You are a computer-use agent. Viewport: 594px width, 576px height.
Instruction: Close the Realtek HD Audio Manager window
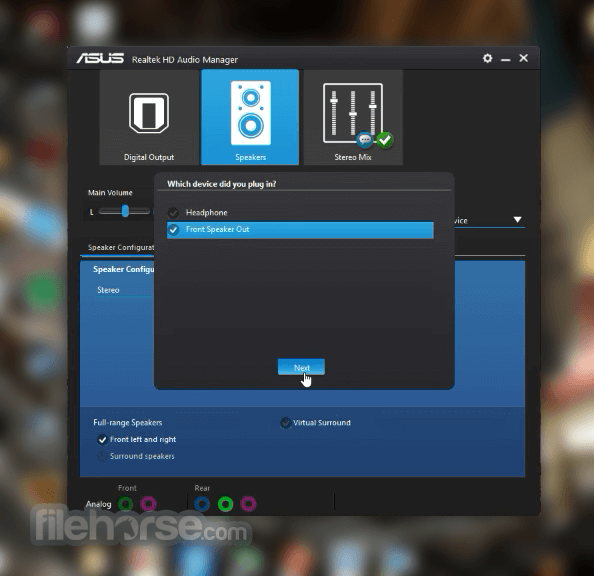[524, 58]
